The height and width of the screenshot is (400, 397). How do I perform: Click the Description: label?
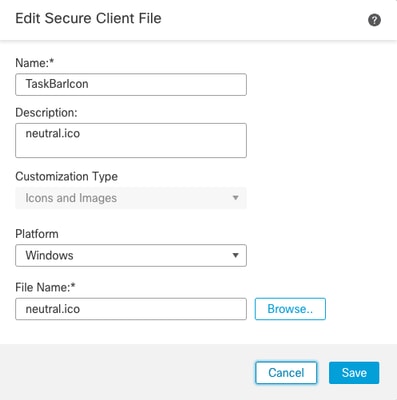[x=46, y=113]
